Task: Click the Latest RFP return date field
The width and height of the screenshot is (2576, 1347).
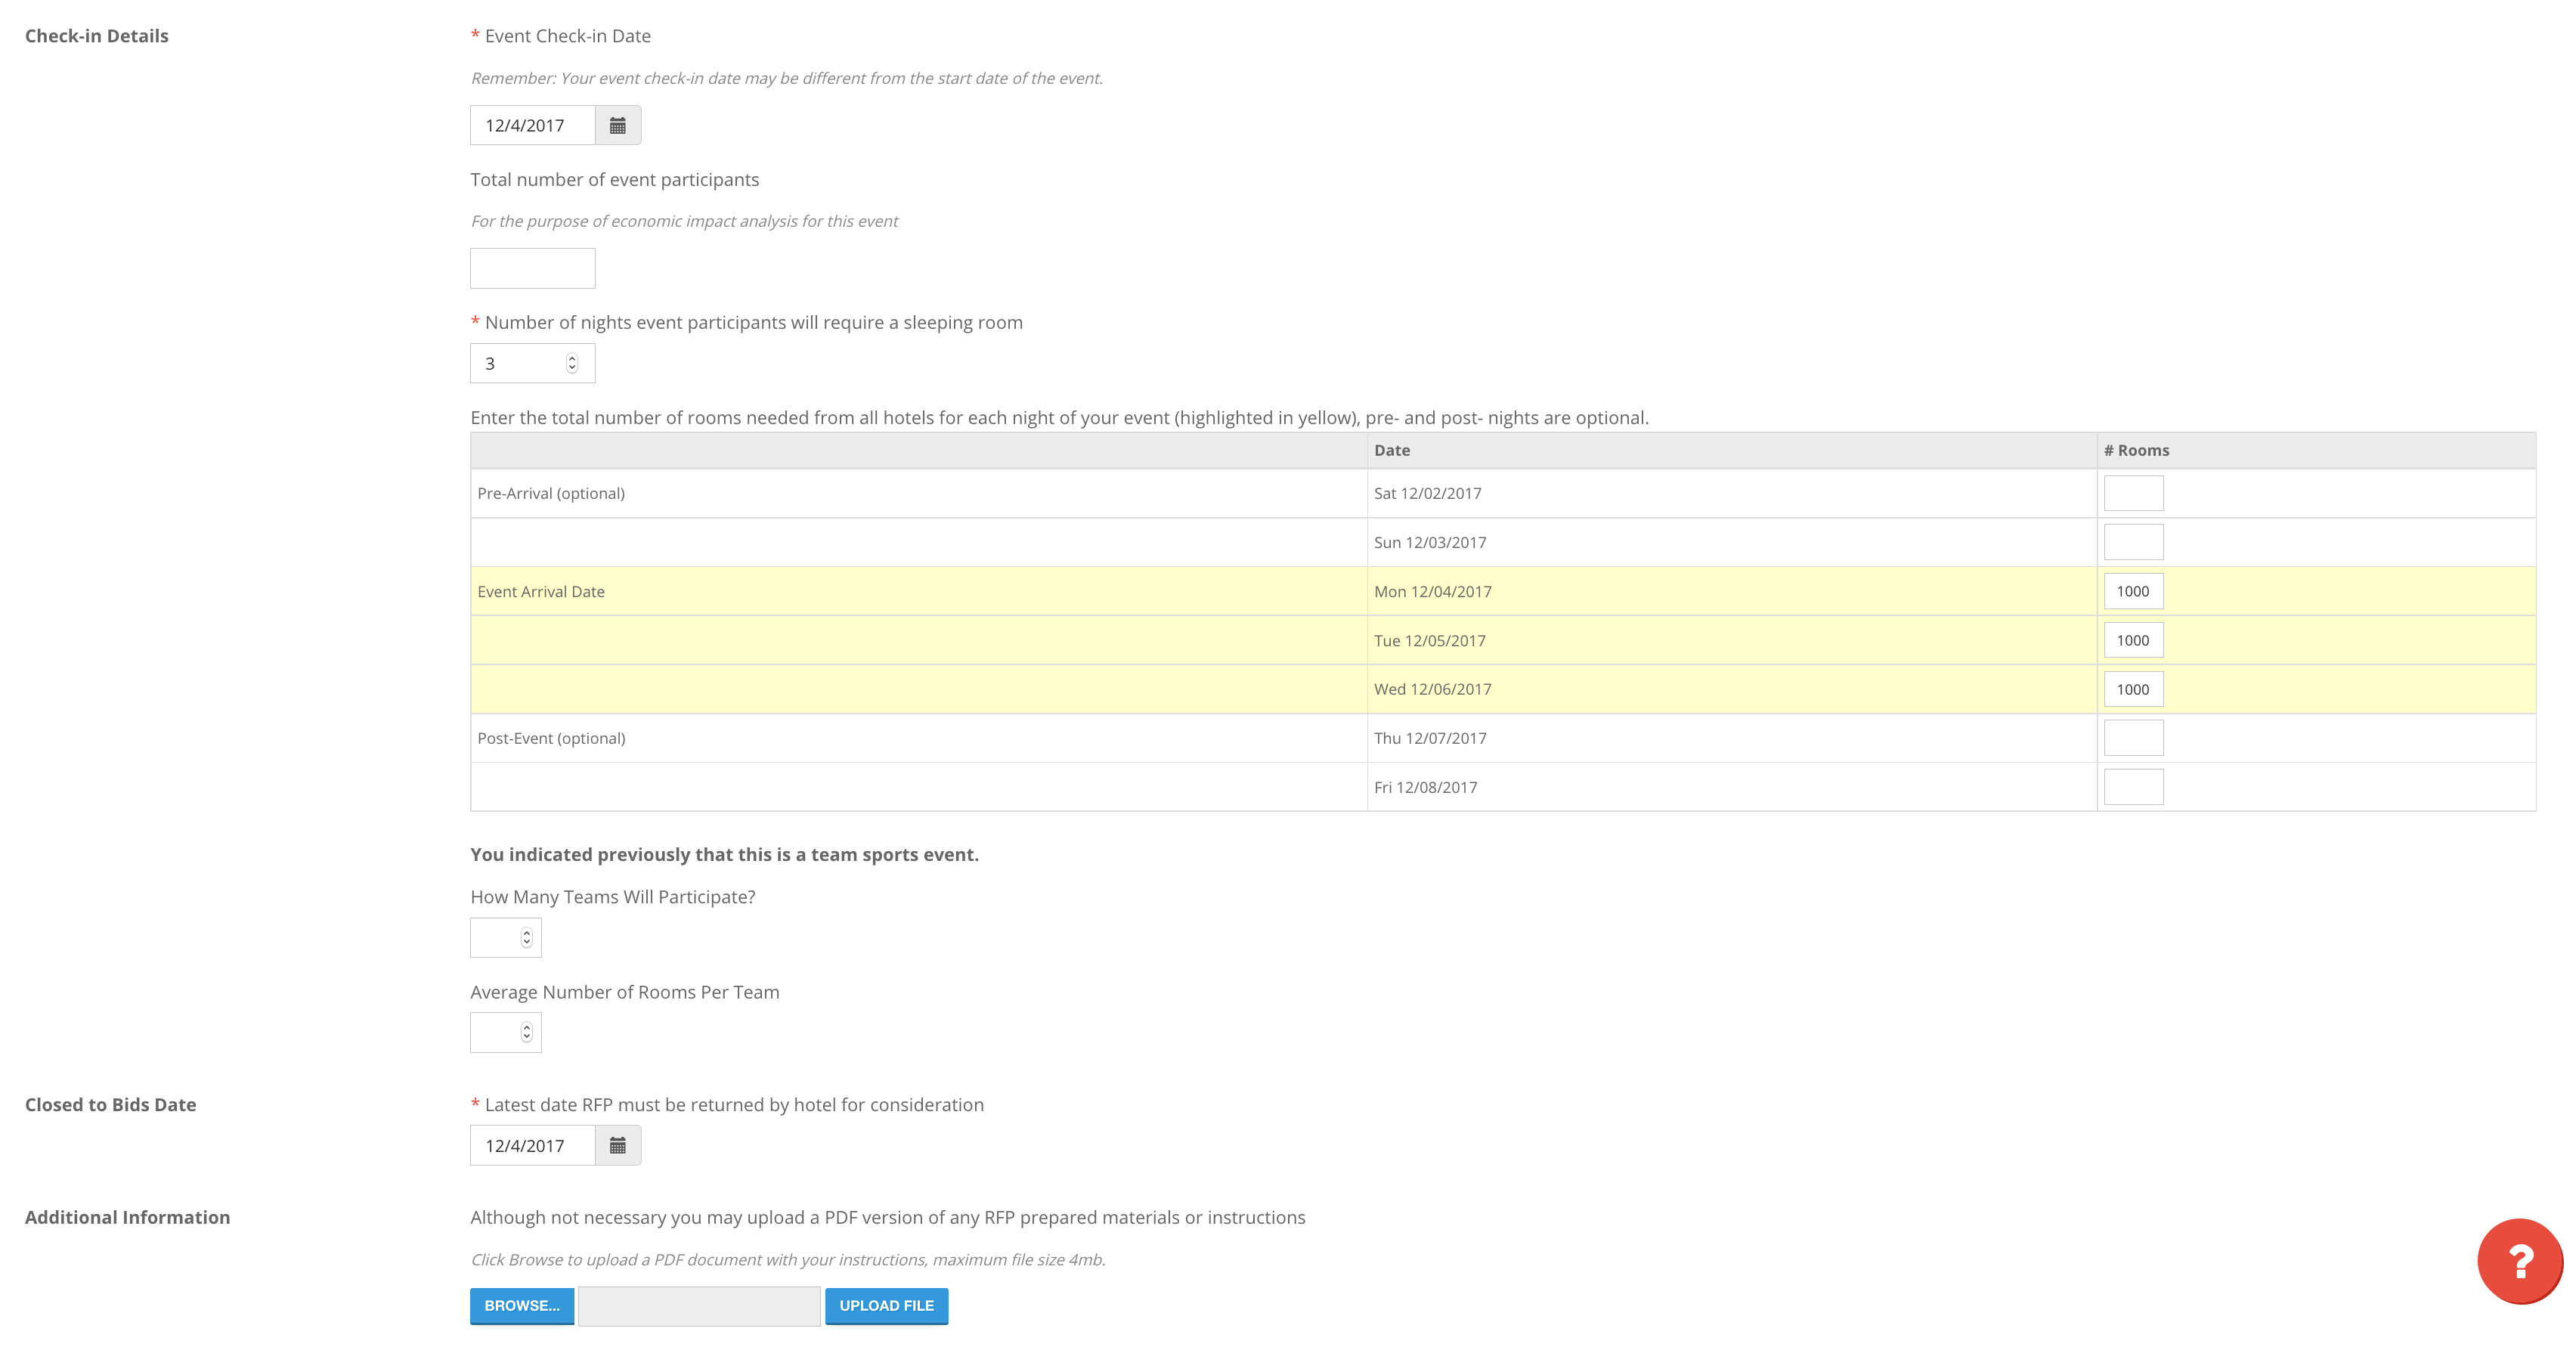Action: (532, 1145)
